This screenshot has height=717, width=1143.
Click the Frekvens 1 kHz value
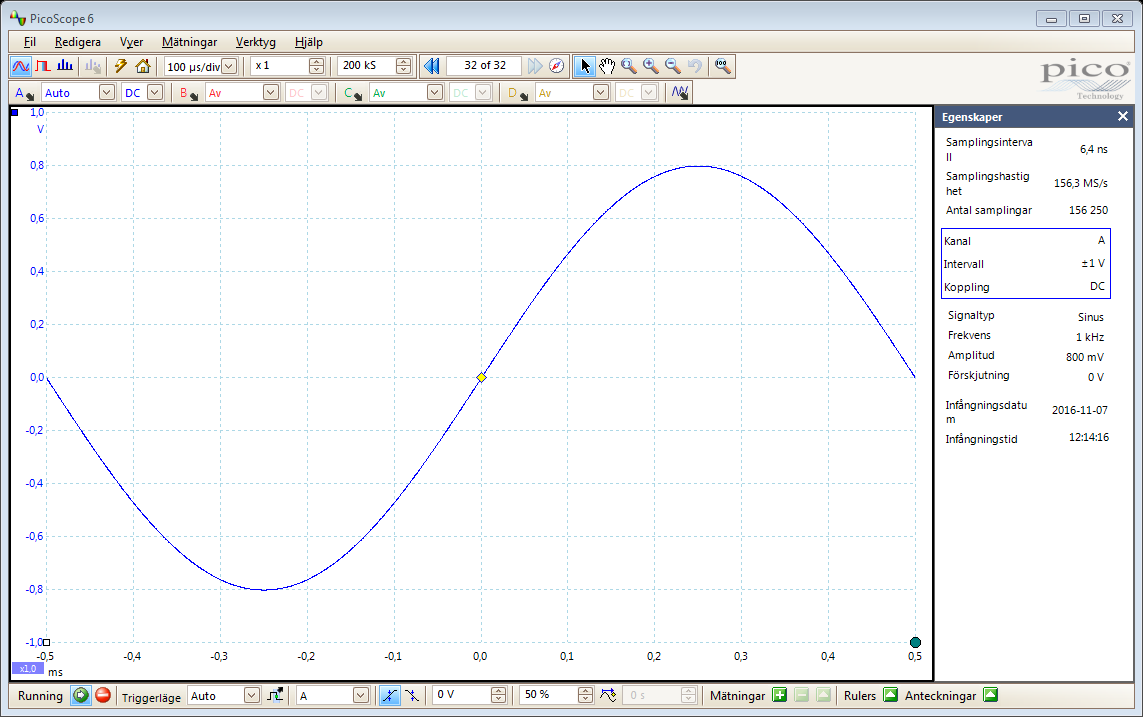point(1090,337)
